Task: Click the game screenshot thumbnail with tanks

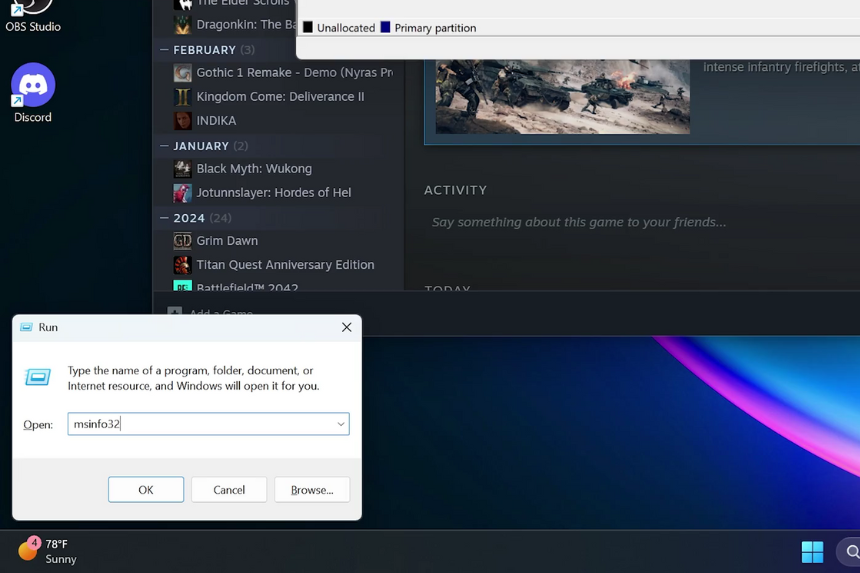Action: [562, 97]
